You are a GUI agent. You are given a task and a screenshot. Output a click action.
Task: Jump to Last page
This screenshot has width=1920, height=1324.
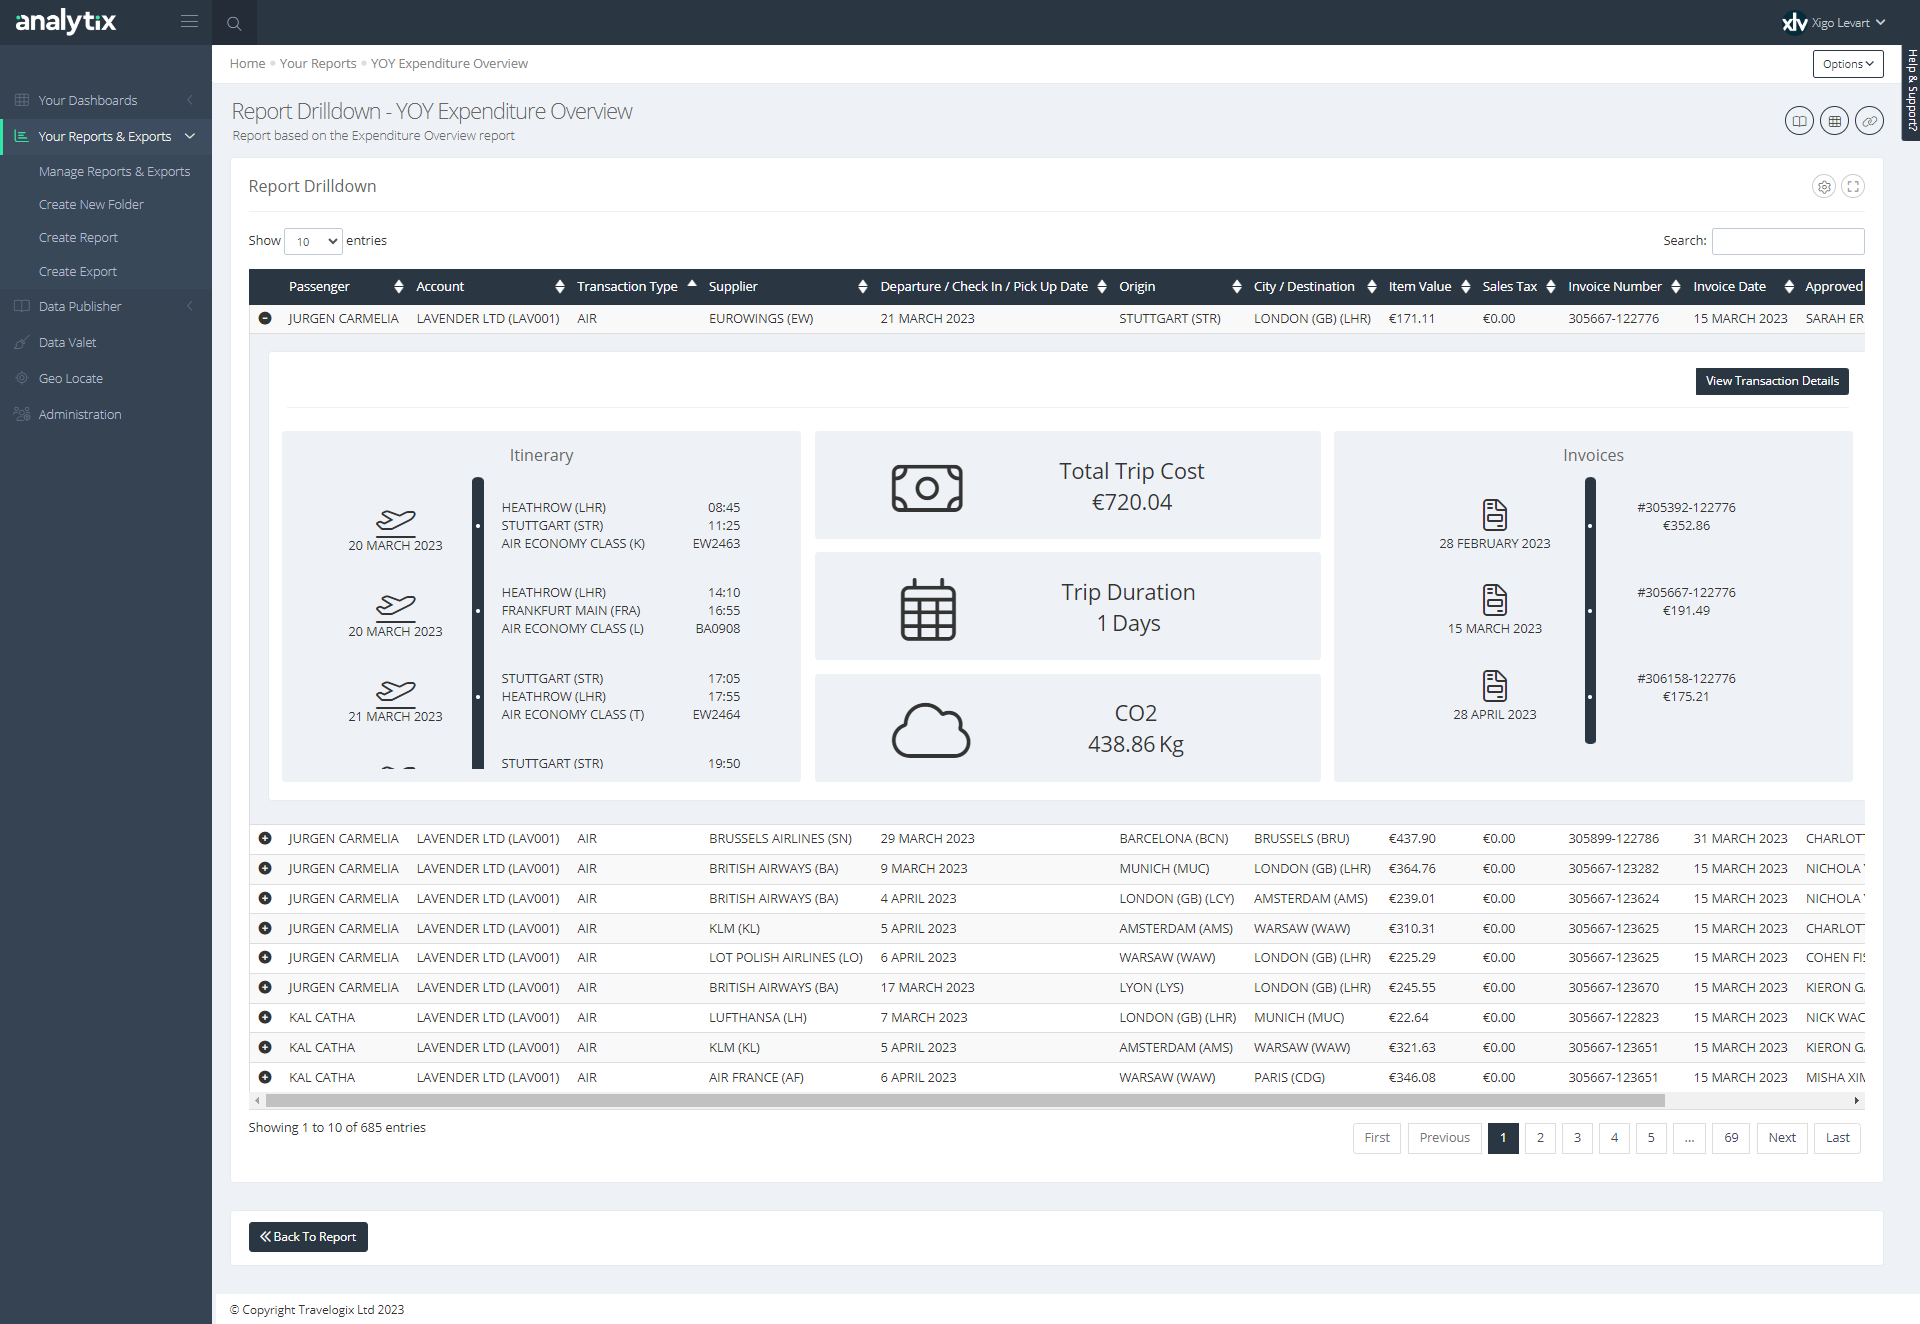1838,1138
